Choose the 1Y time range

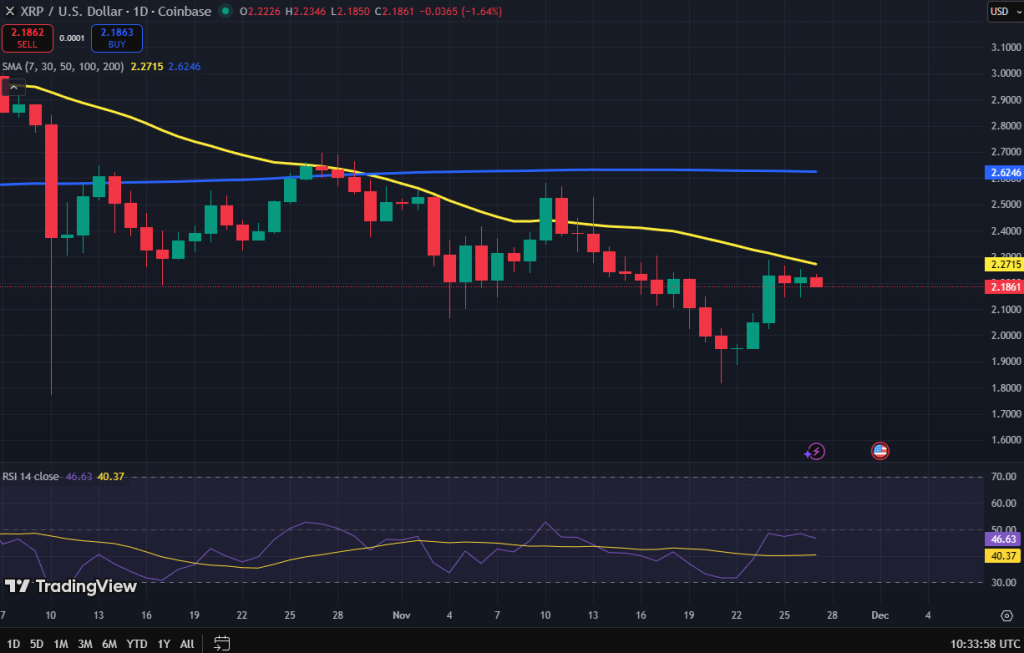click(163, 644)
